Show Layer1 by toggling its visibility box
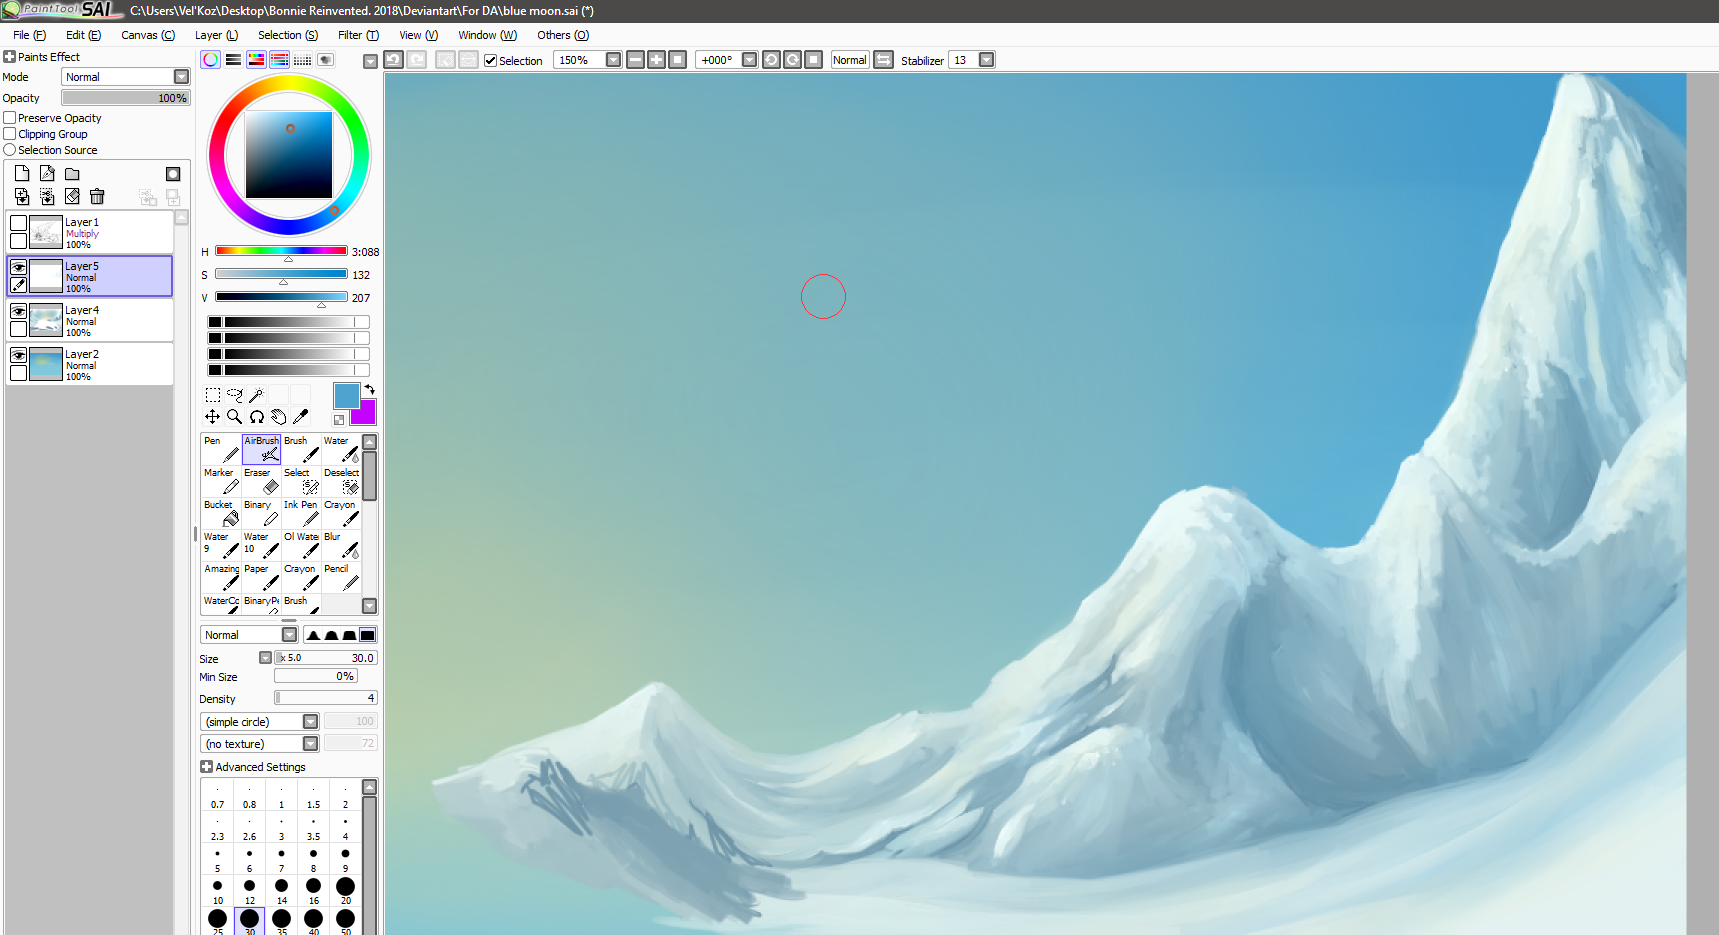This screenshot has width=1719, height=935. pyautogui.click(x=18, y=223)
